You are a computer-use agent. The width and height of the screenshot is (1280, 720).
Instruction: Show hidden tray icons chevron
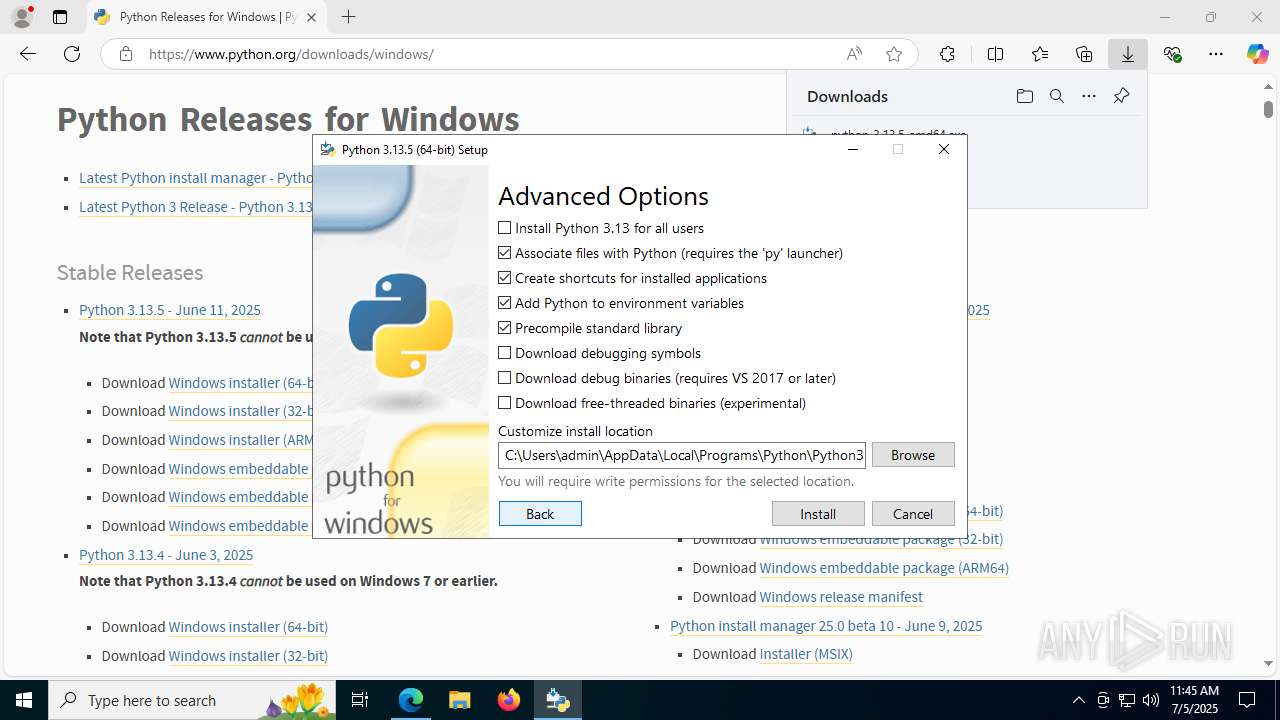pos(1078,700)
